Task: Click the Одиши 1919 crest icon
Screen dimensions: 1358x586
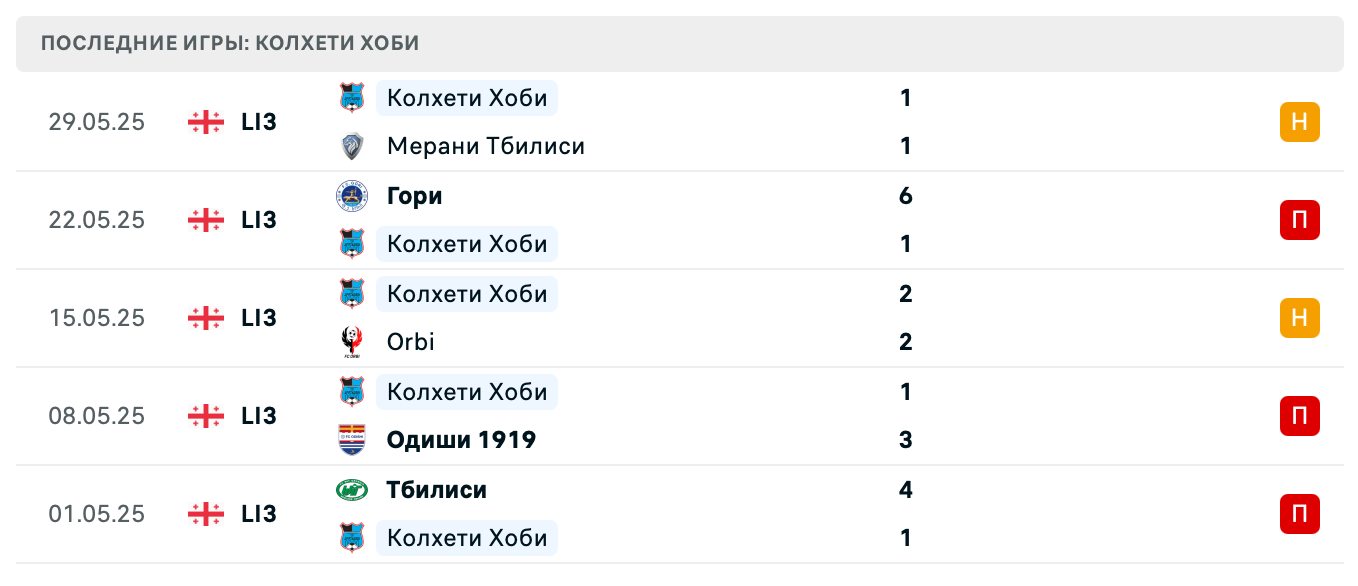Action: coord(352,439)
